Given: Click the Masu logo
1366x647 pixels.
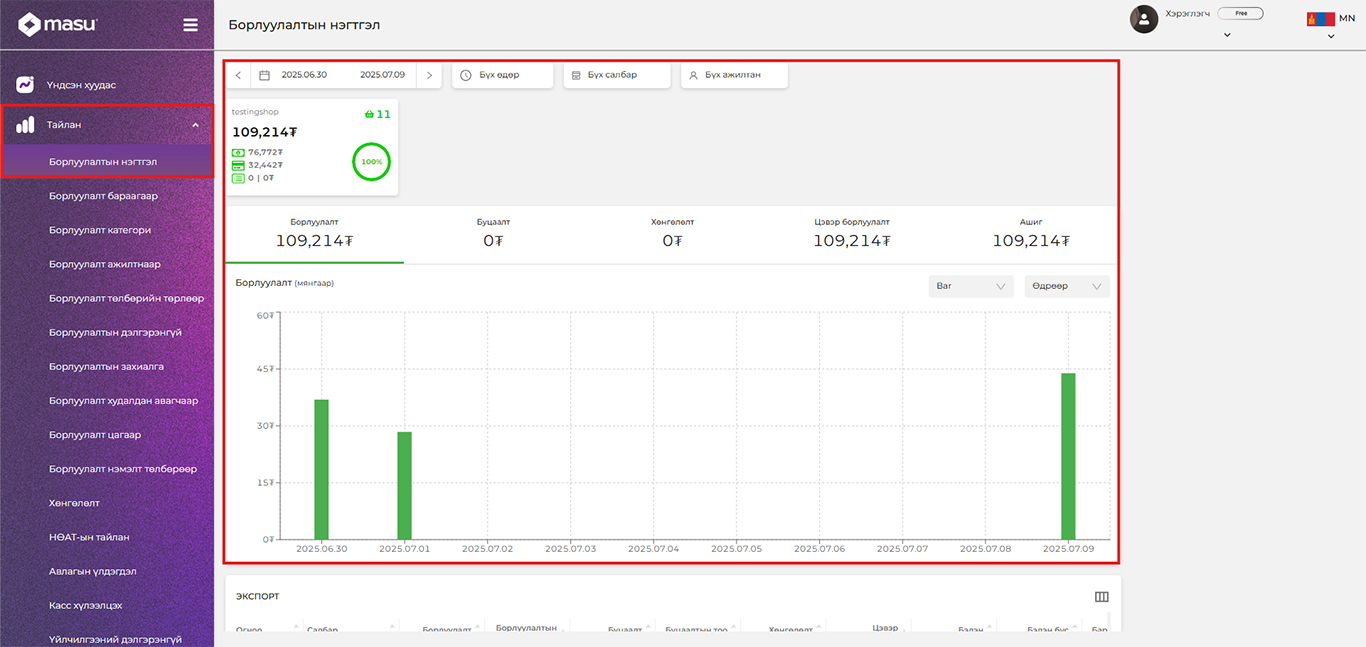Looking at the screenshot, I should coord(58,25).
